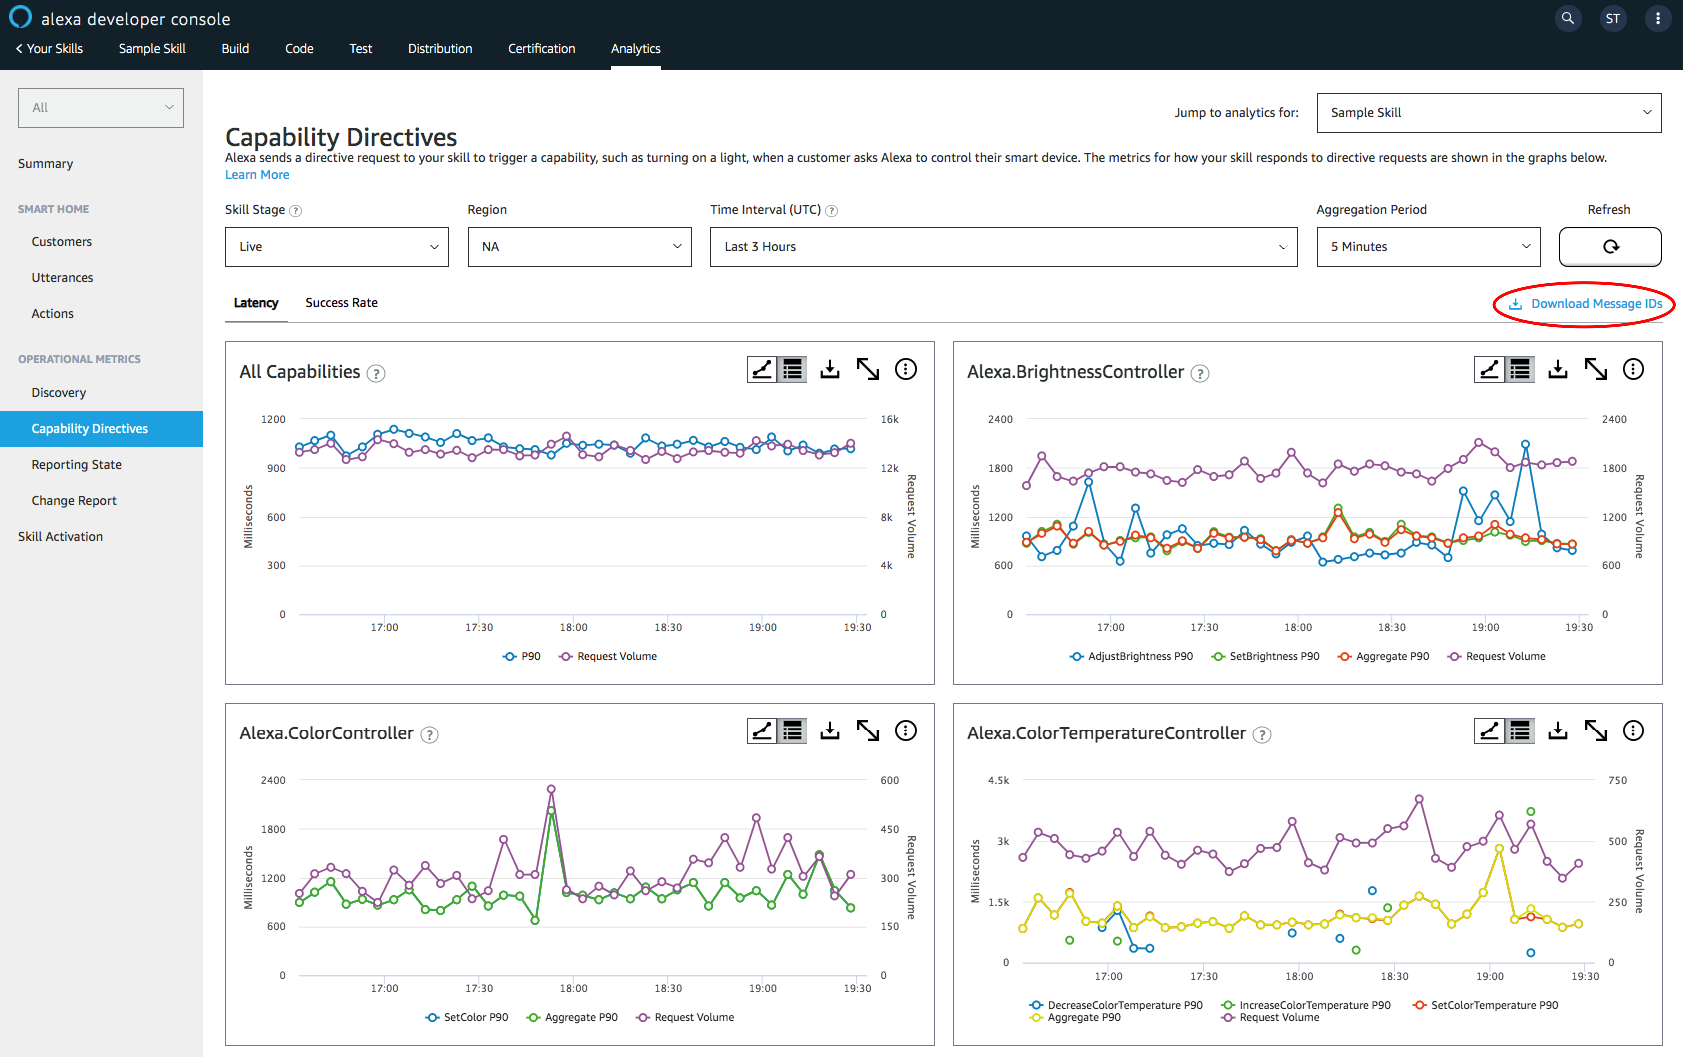Click the Learn More link
Image resolution: width=1683 pixels, height=1057 pixels.
[257, 175]
